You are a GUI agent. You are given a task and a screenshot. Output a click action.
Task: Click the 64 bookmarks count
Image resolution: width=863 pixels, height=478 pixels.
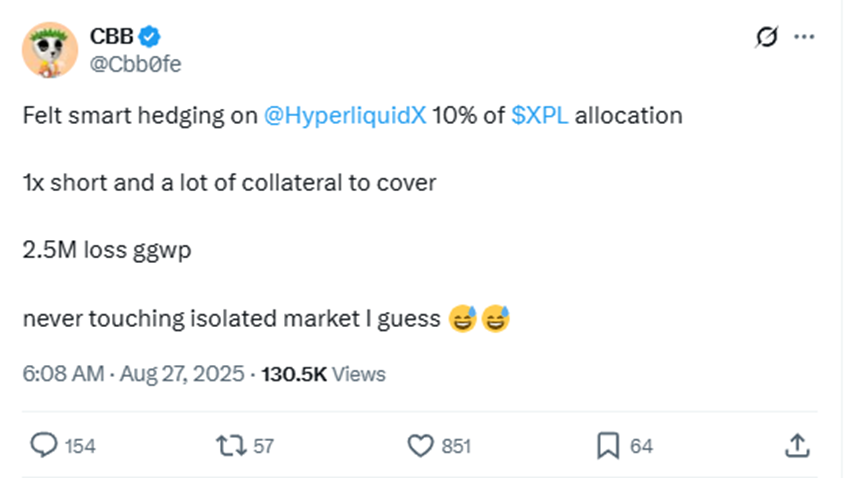pos(641,446)
